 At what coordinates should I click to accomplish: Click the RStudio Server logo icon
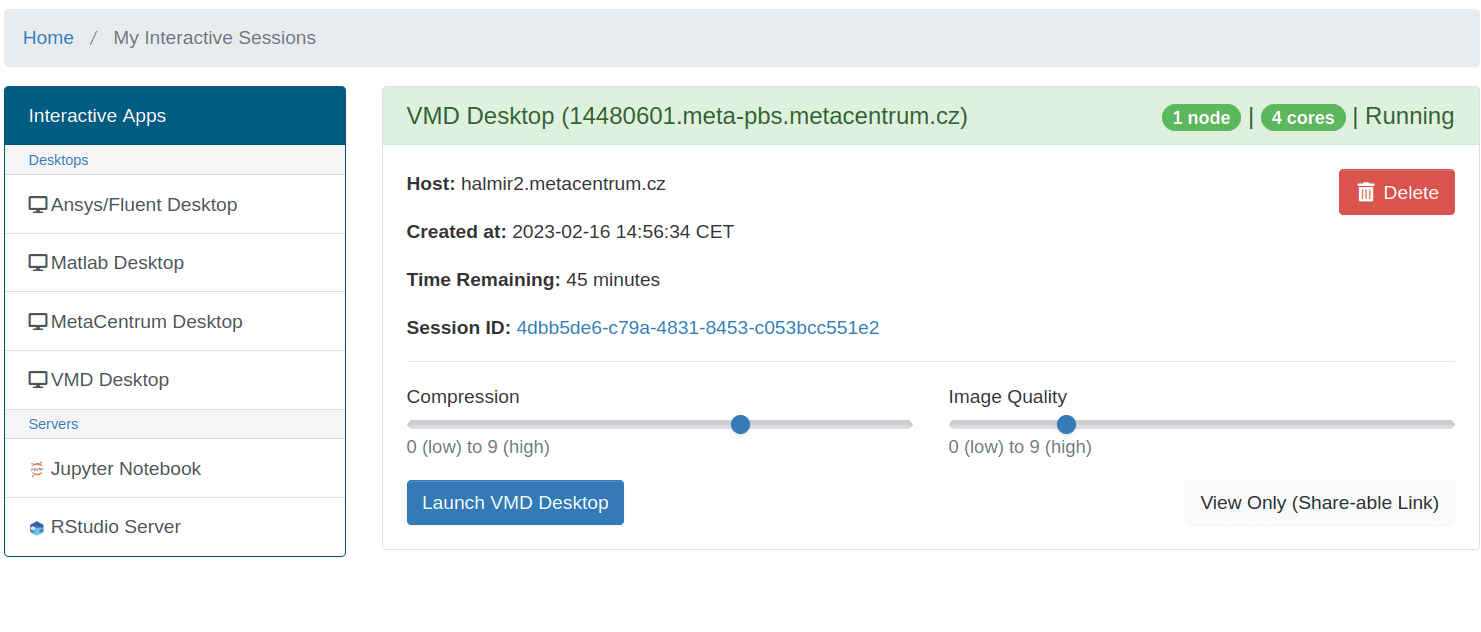(37, 528)
